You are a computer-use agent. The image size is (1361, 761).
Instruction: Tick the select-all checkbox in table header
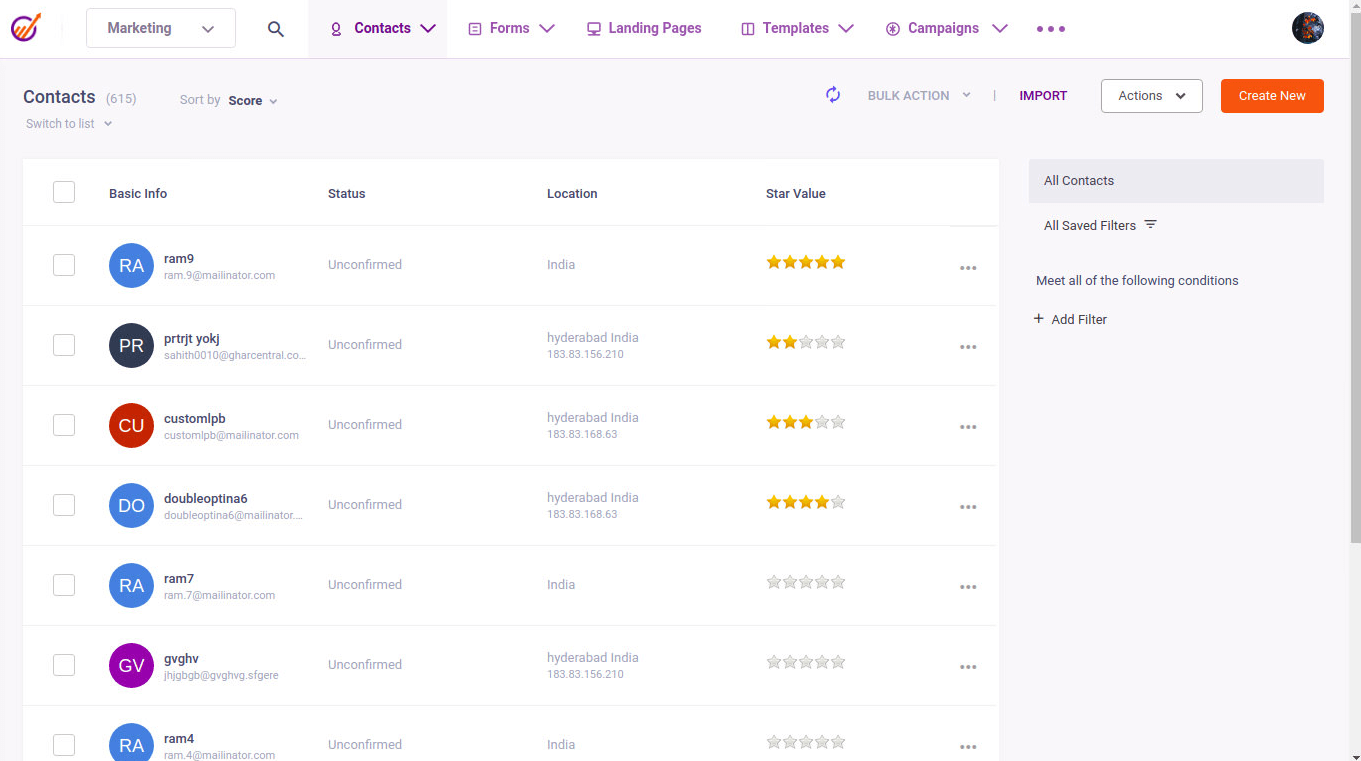64,192
